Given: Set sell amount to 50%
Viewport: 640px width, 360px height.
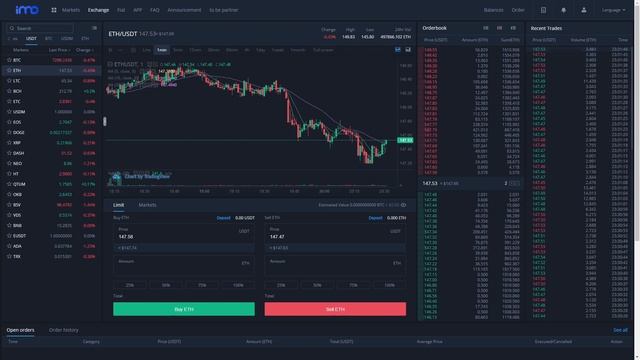Looking at the screenshot, I should [317, 285].
